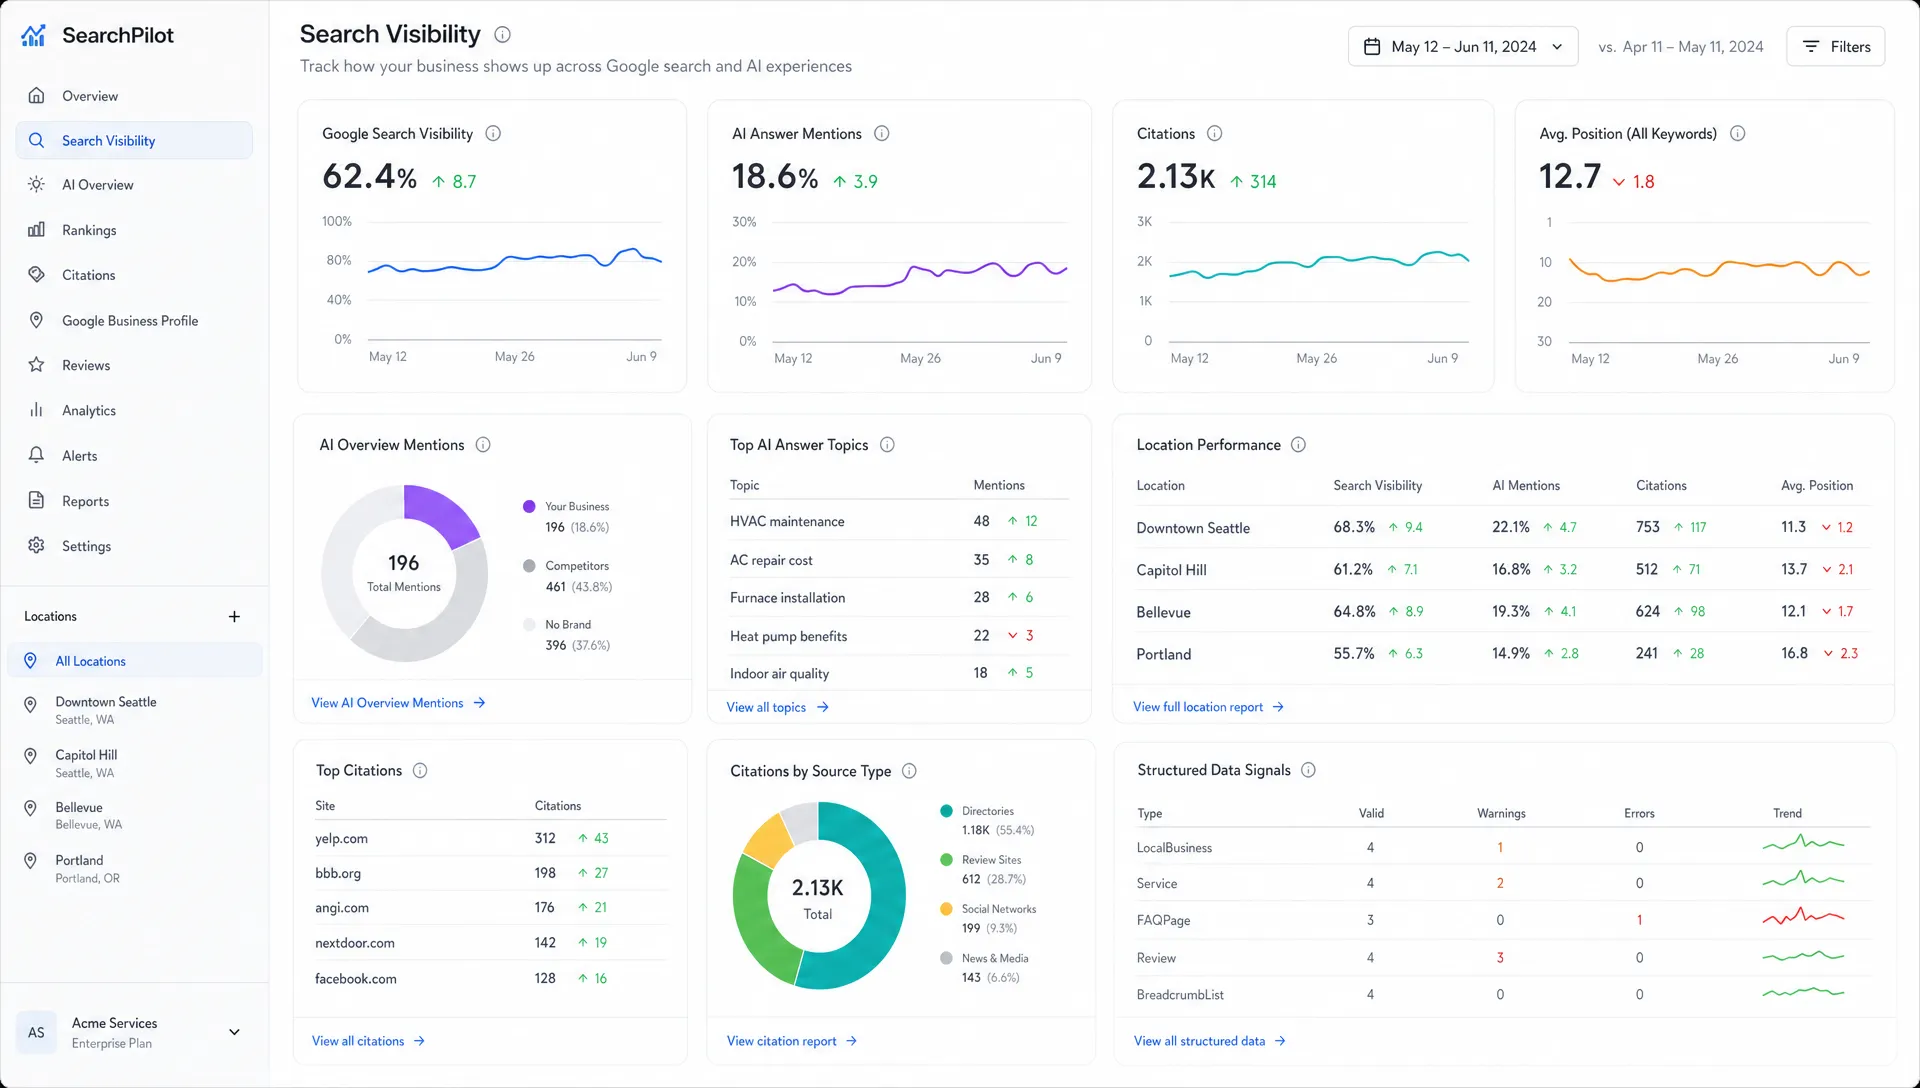Show info for Top AI Answer Topics
The width and height of the screenshot is (1920, 1088).
887,445
